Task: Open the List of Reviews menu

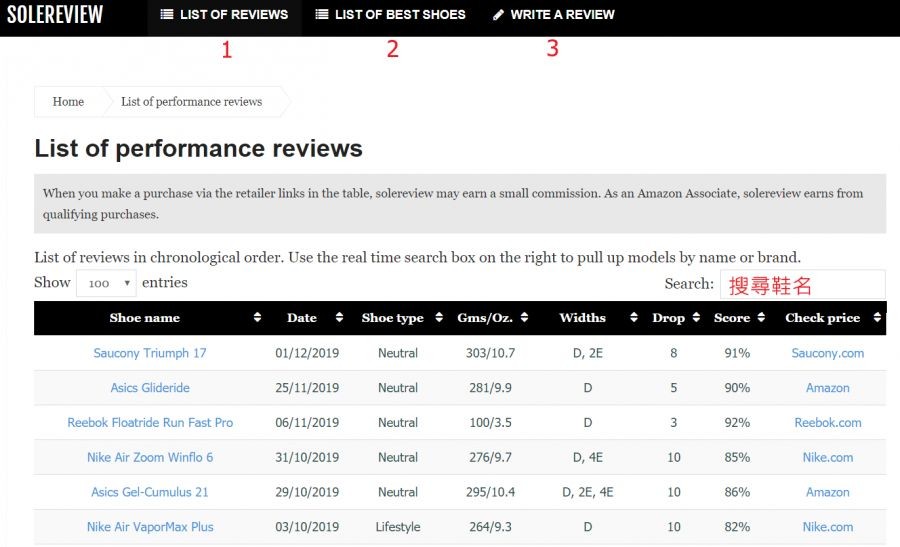Action: click(x=224, y=15)
